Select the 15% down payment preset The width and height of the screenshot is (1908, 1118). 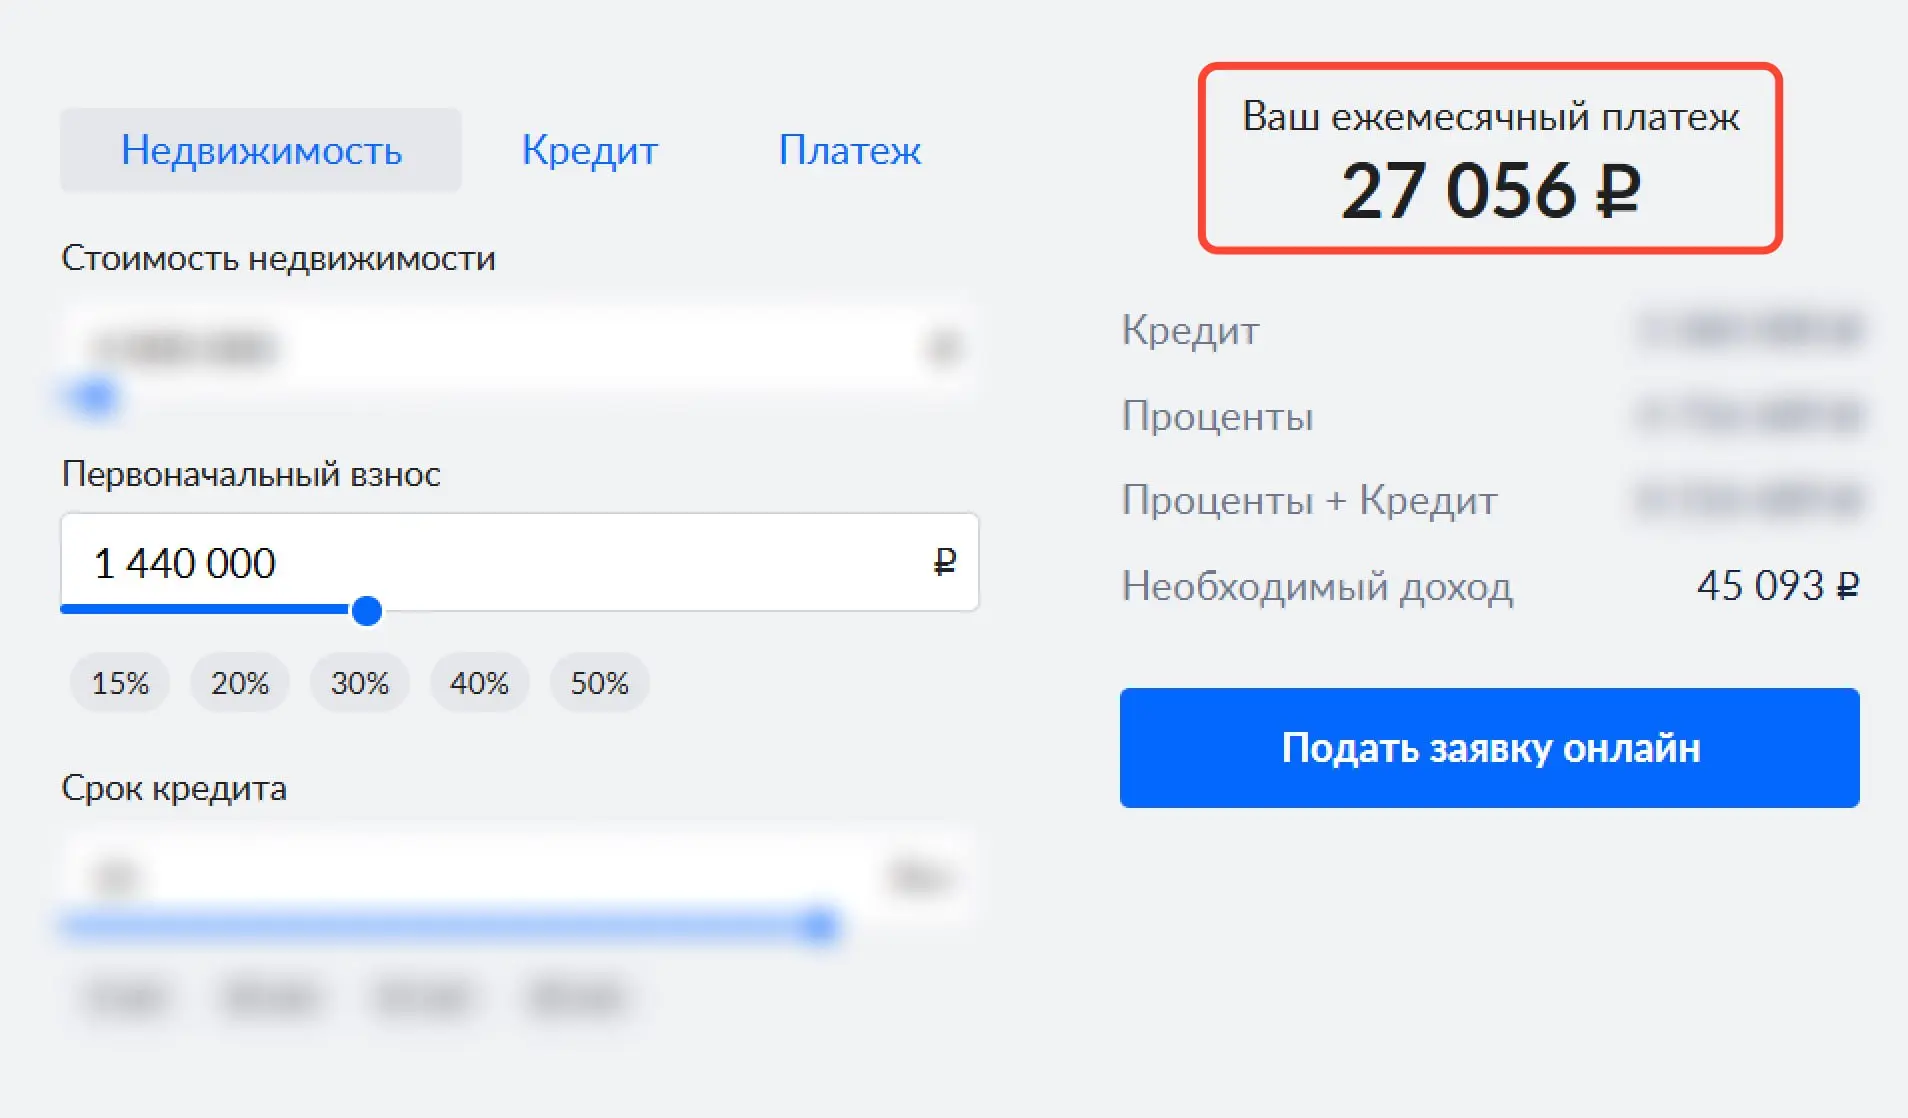(120, 683)
